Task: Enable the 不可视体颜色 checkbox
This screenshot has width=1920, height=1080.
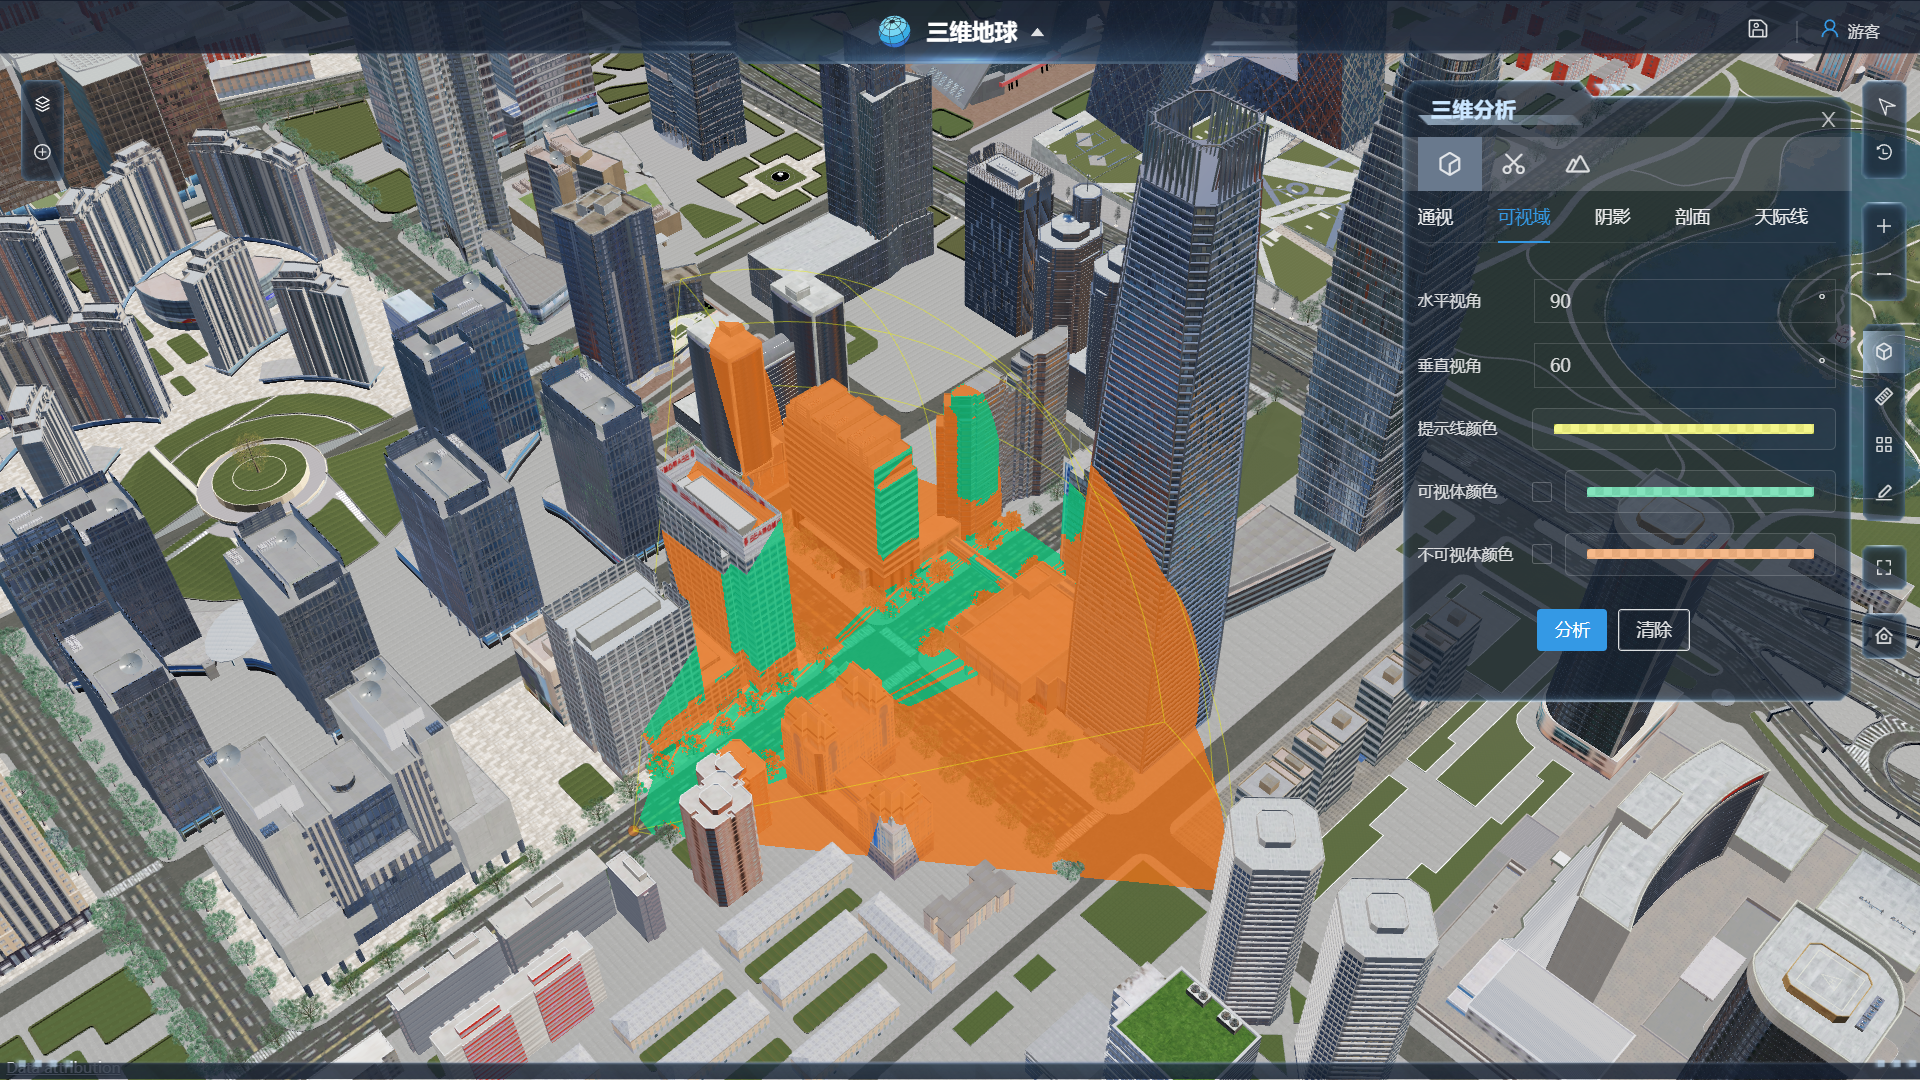Action: pos(1542,555)
